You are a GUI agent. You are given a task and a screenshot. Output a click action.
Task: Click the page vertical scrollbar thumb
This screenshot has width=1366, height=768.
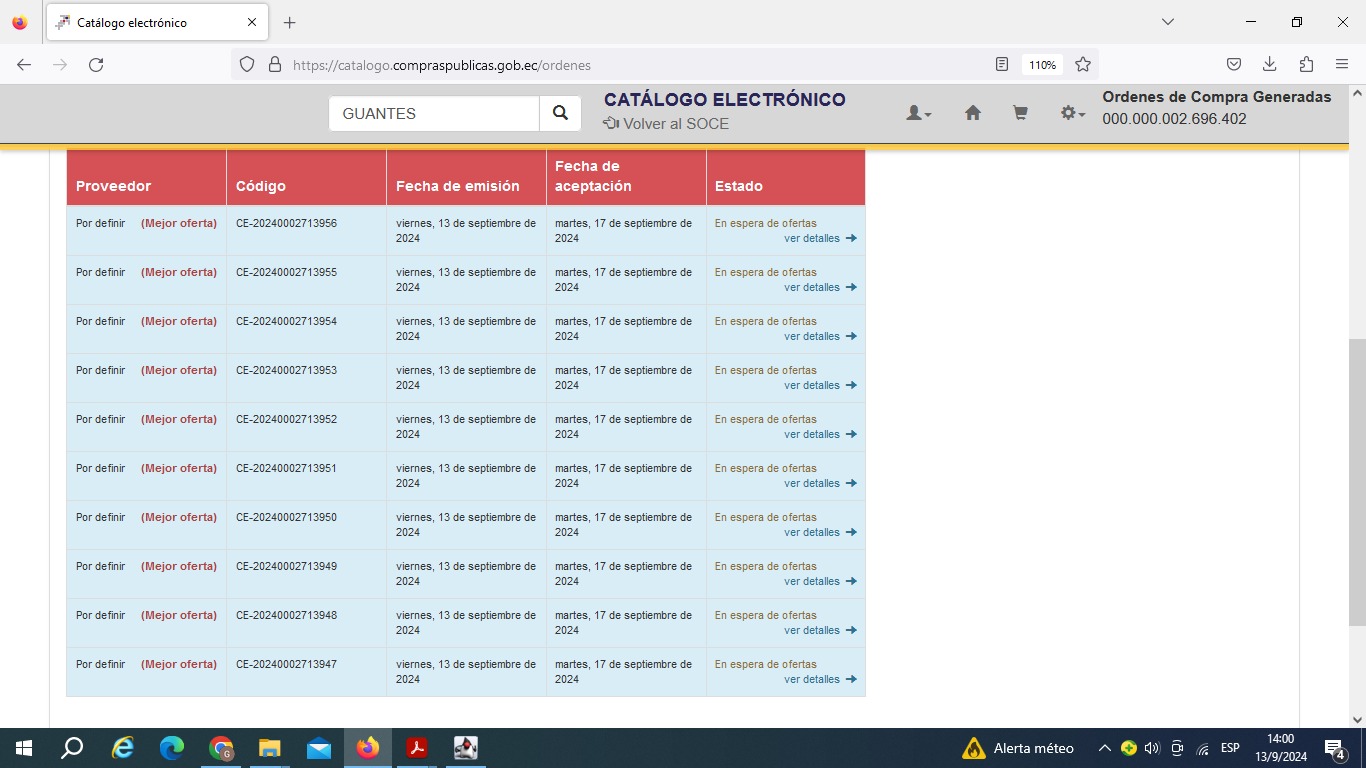coord(1357,480)
